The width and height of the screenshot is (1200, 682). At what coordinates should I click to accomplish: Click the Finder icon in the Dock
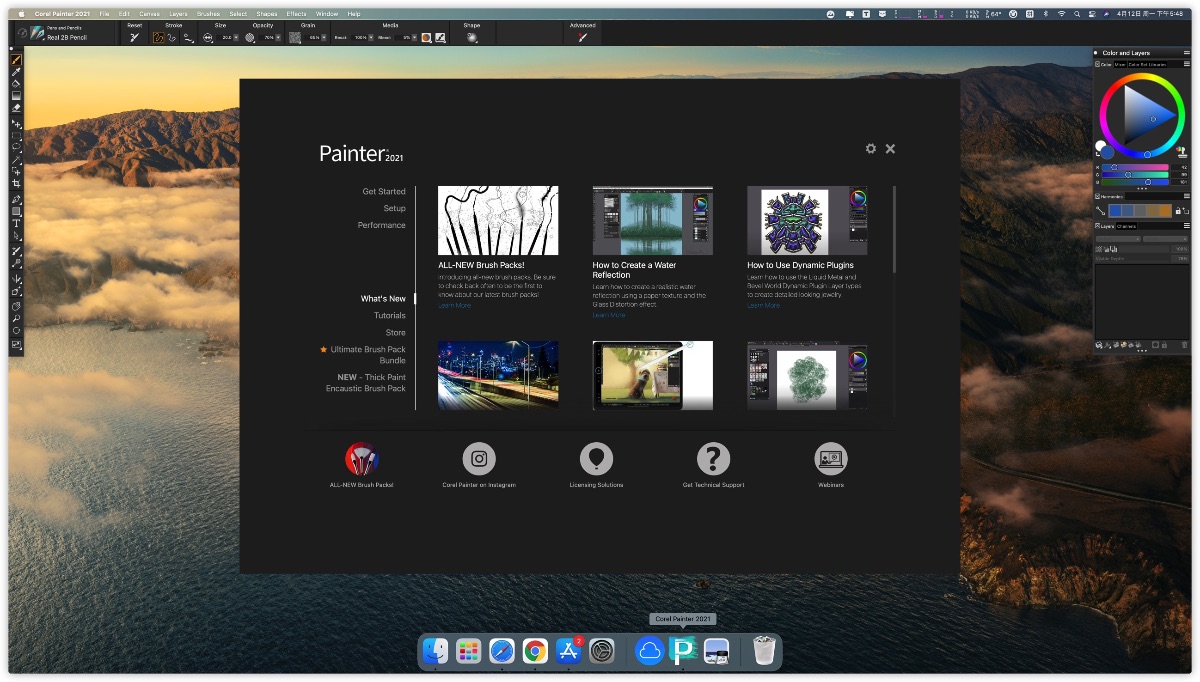click(435, 652)
